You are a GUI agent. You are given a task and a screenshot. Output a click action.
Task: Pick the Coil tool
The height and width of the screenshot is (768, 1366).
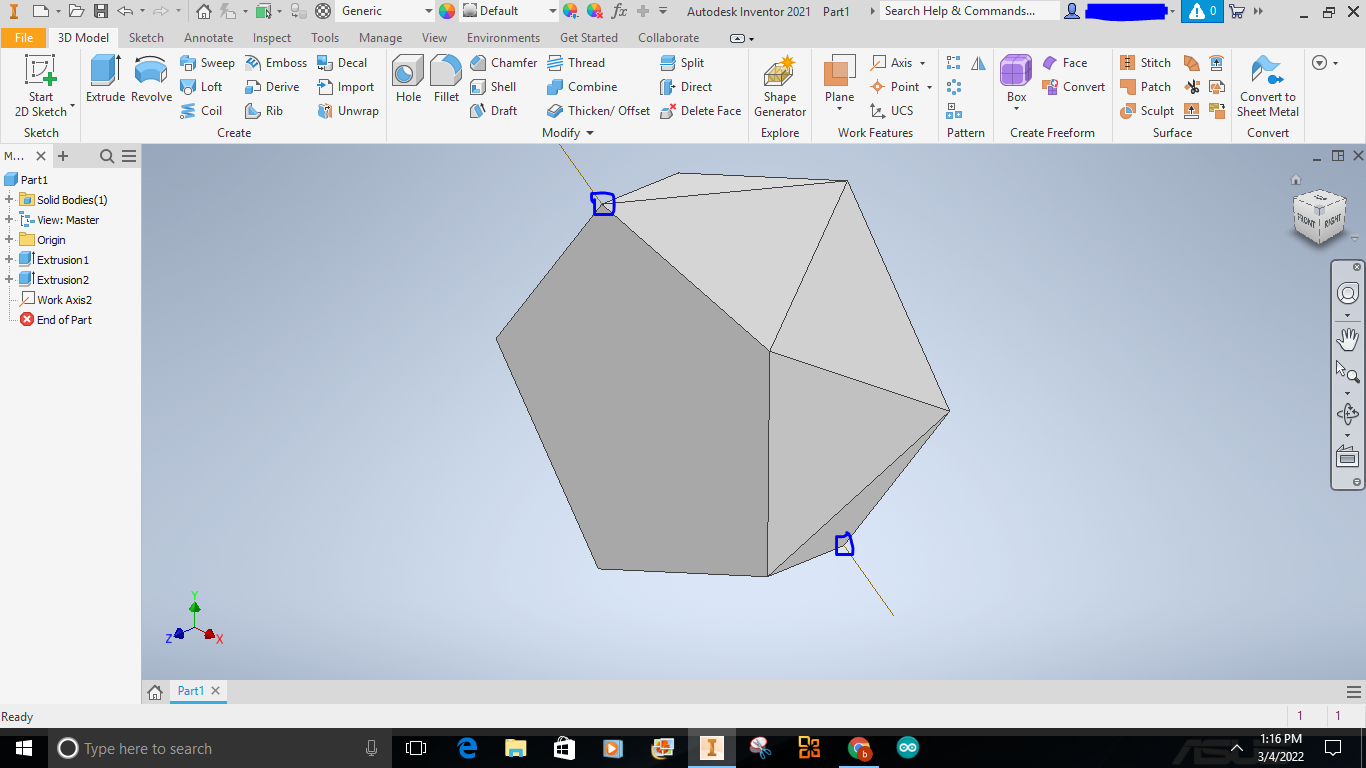click(x=201, y=110)
